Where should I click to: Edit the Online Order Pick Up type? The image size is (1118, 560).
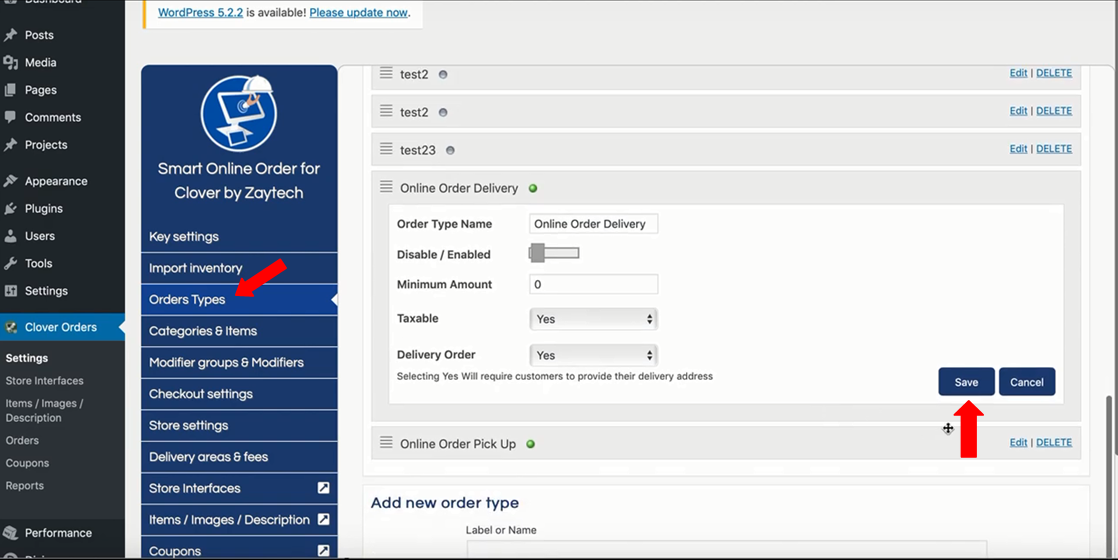[1018, 442]
